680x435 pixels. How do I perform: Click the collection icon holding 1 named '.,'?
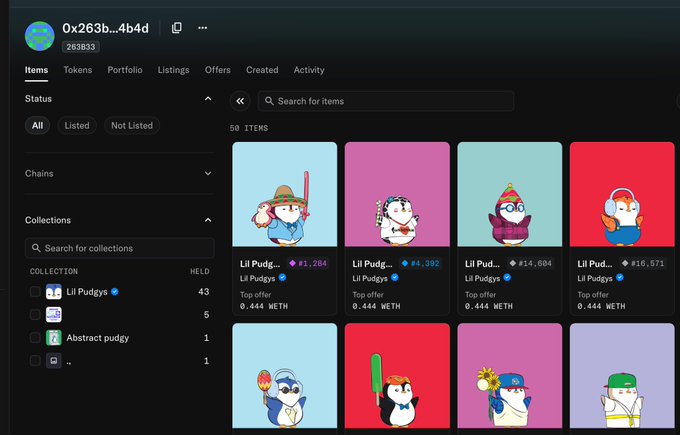pos(54,360)
